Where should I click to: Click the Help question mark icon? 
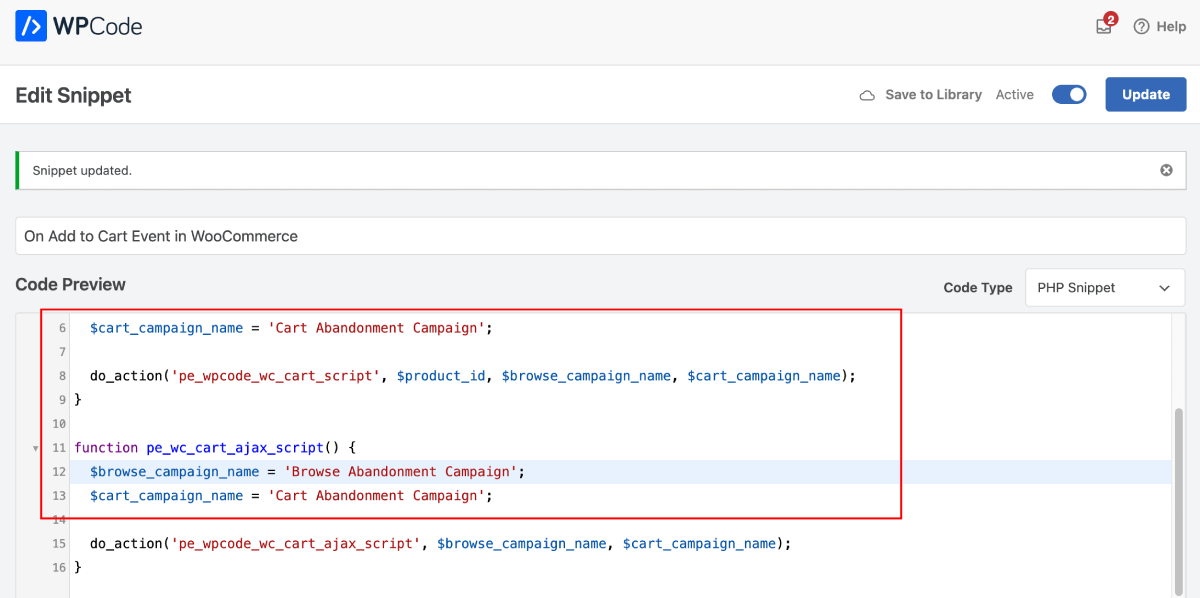1141,27
